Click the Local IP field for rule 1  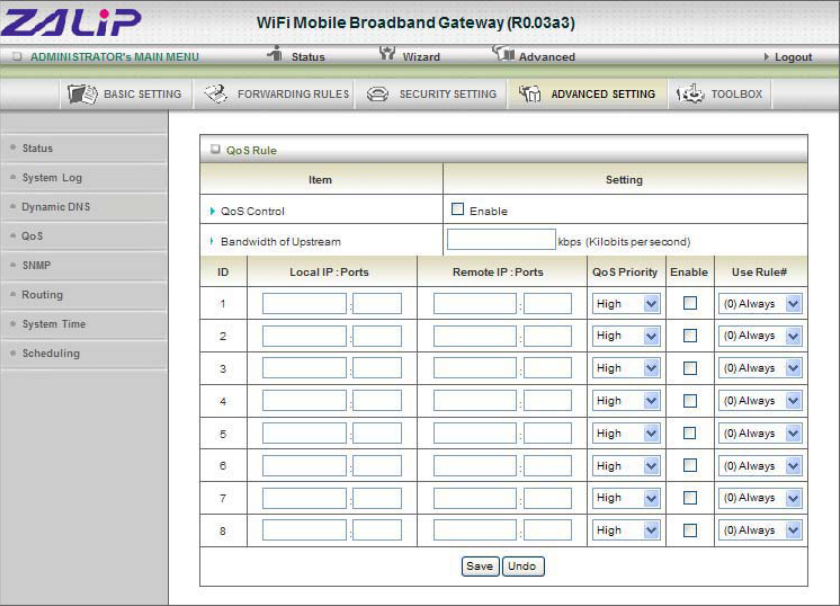point(304,303)
